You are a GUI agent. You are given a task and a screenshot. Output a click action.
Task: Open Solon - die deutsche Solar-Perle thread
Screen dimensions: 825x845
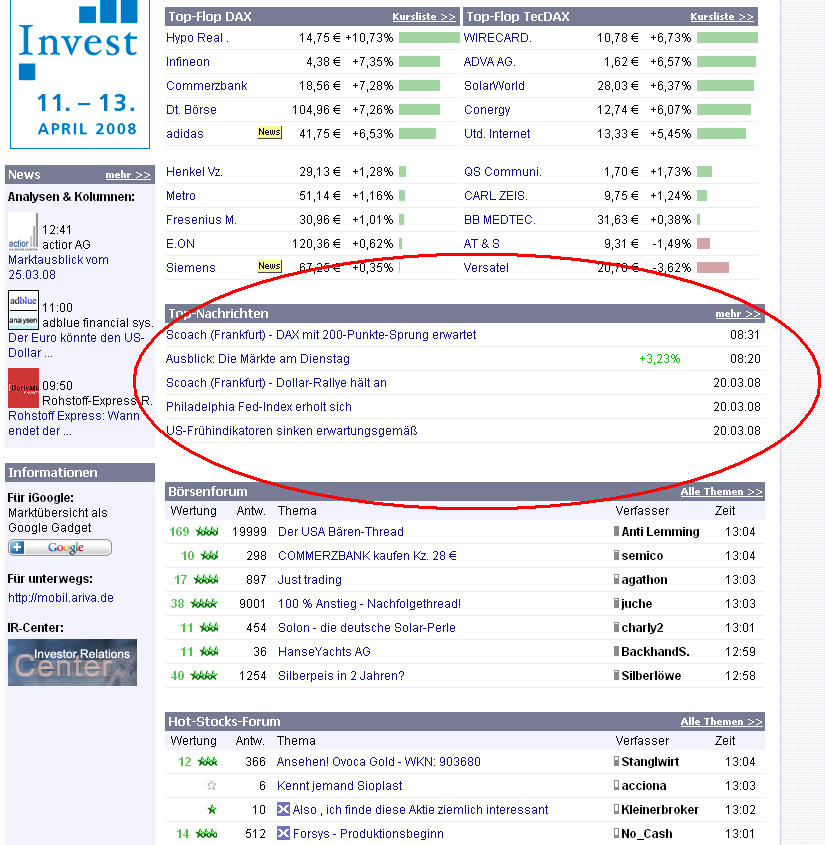(x=366, y=628)
